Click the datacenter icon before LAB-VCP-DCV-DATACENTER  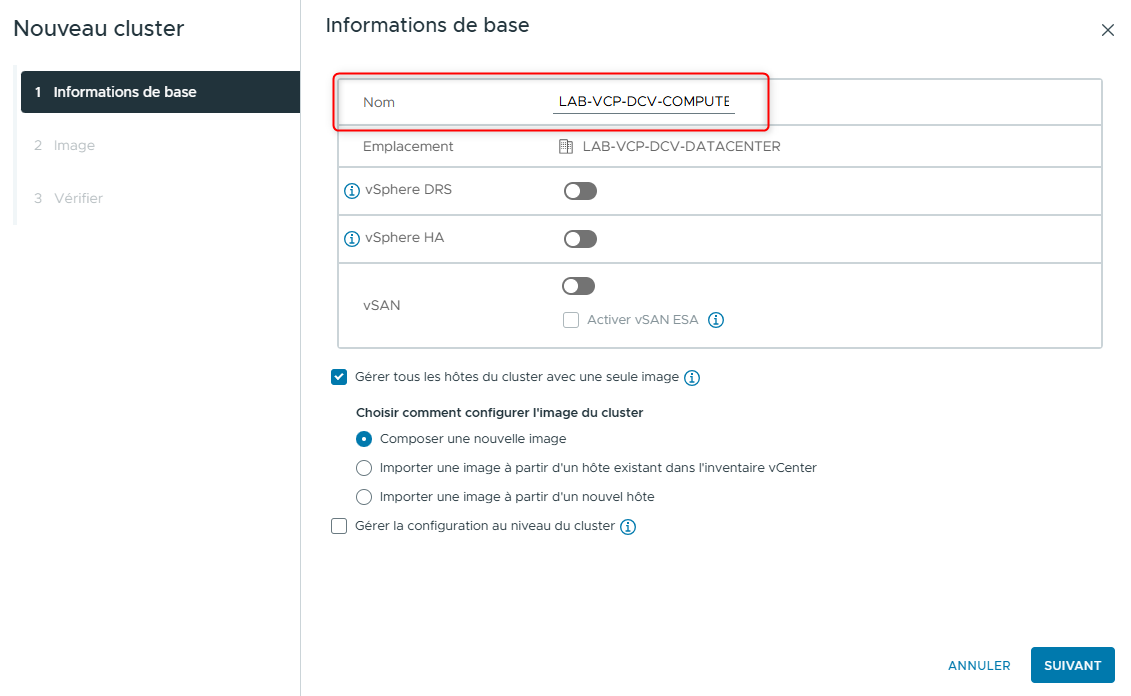pyautogui.click(x=566, y=145)
